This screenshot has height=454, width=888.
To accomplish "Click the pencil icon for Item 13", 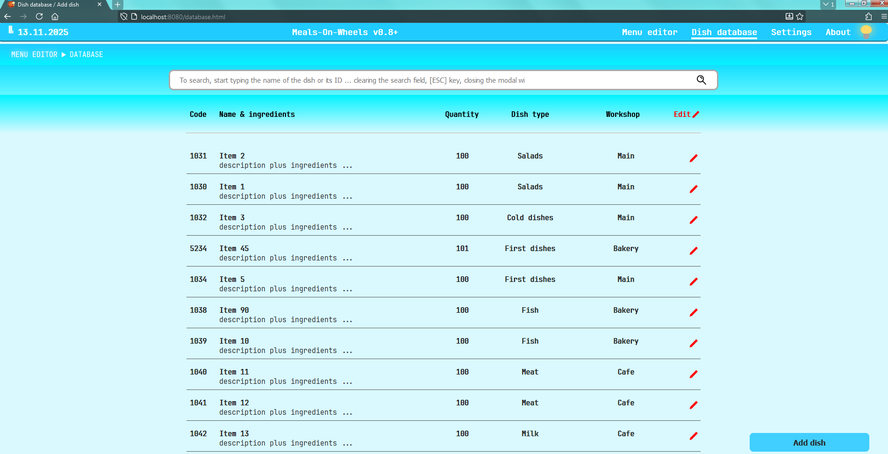I will point(693,436).
